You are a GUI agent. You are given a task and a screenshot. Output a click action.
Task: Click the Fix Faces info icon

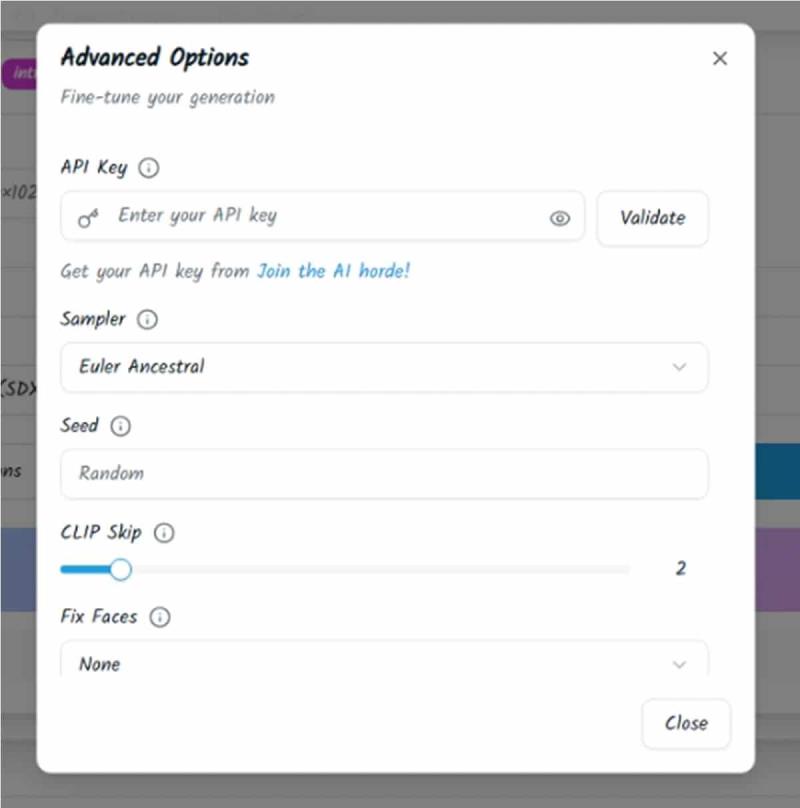click(159, 617)
